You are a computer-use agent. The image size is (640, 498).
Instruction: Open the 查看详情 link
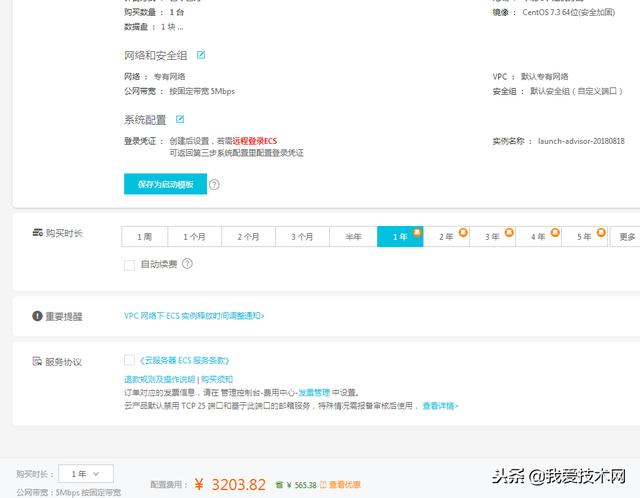click(x=440, y=406)
